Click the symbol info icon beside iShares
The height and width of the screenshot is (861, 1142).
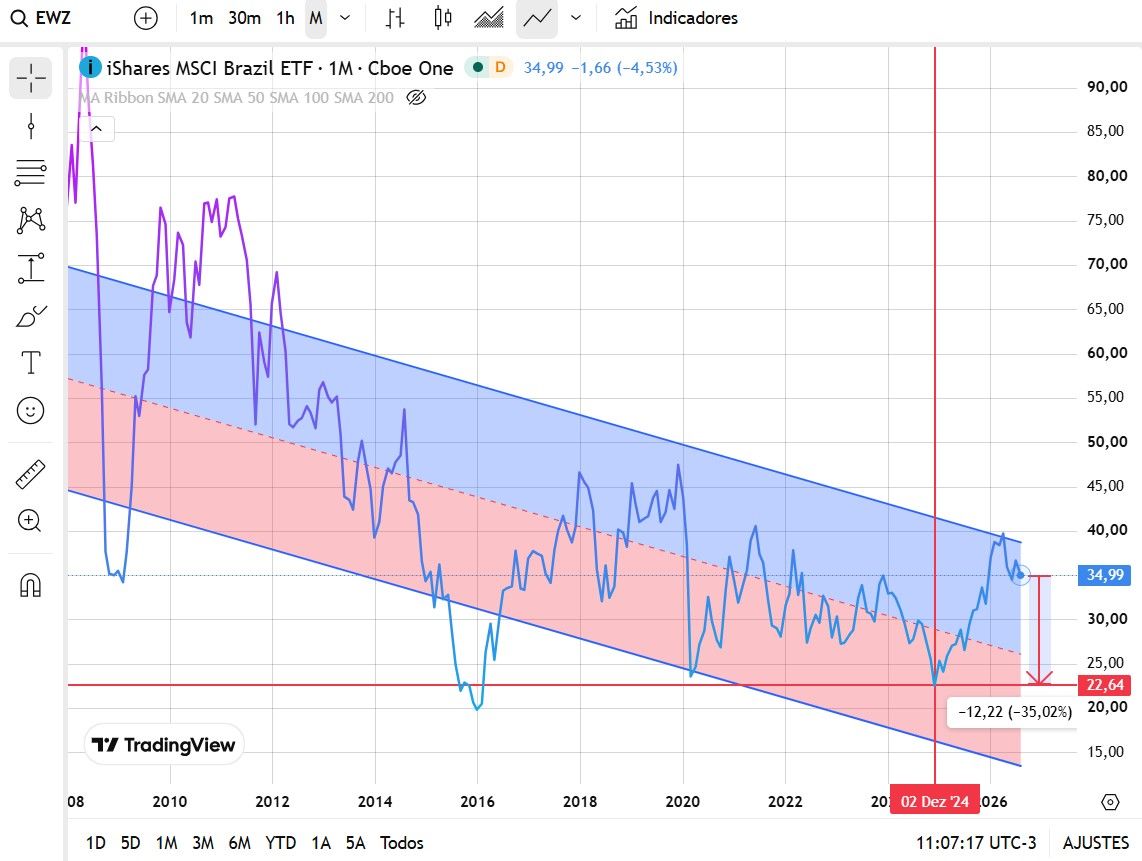pos(90,68)
